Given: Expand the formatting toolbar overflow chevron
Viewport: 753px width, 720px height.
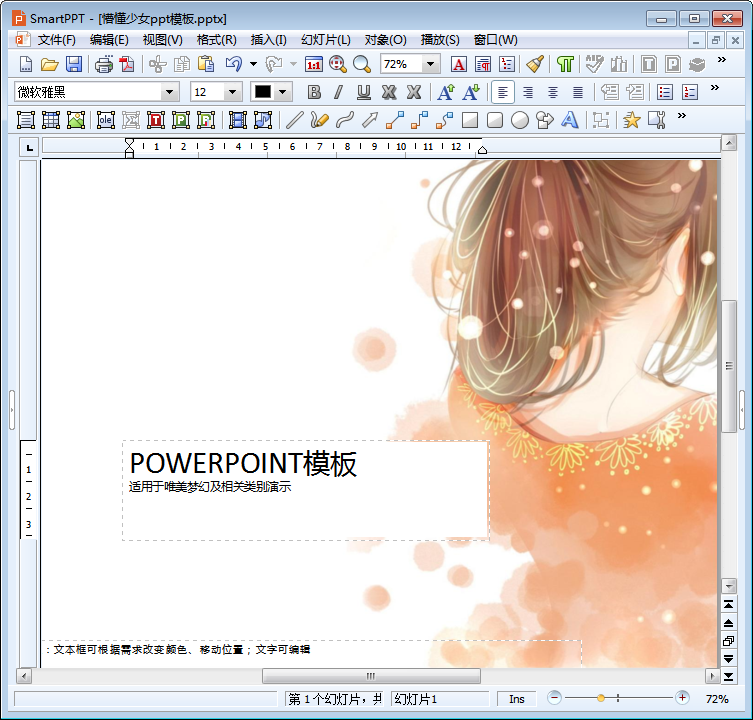Looking at the screenshot, I should (x=715, y=87).
